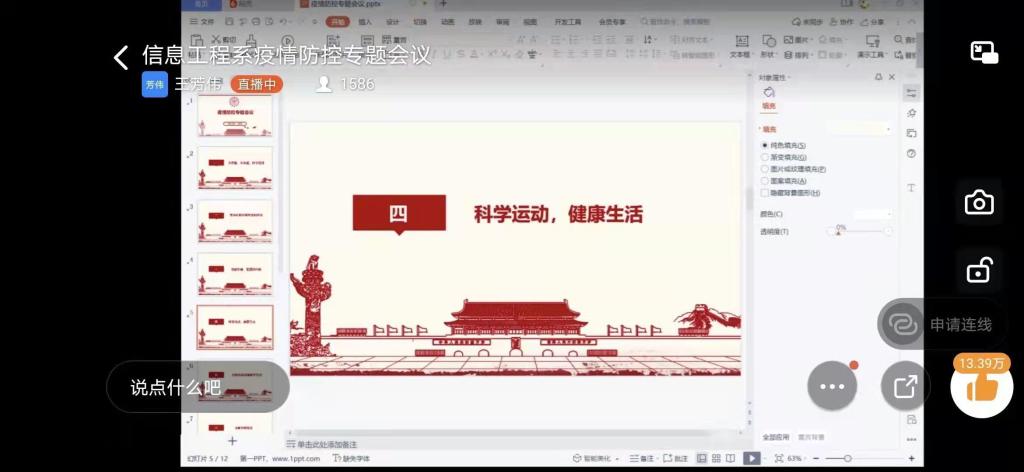Open a new document tab with plus
Viewport: 1024px width, 472px height.
[x=443, y=4]
